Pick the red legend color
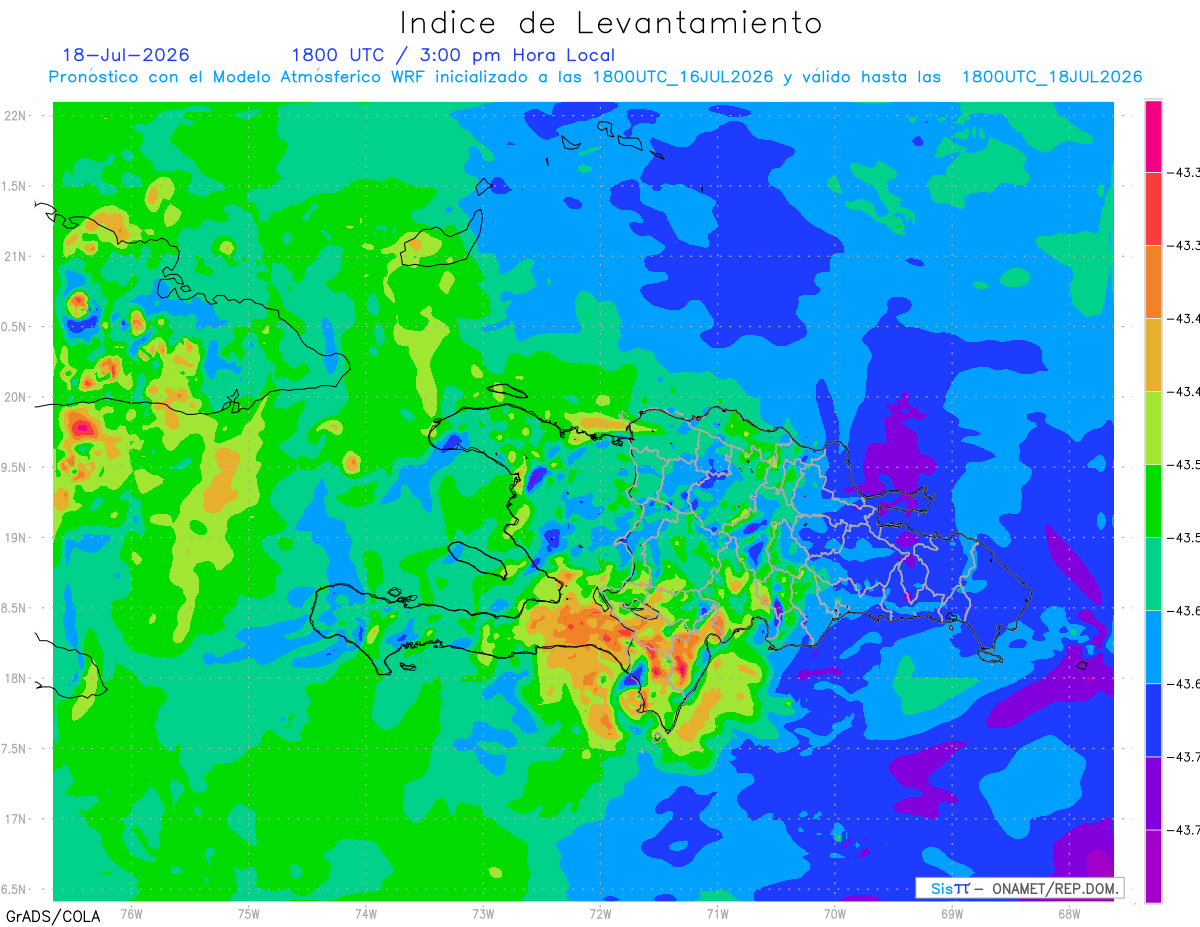The height and width of the screenshot is (927, 1200). 1153,208
